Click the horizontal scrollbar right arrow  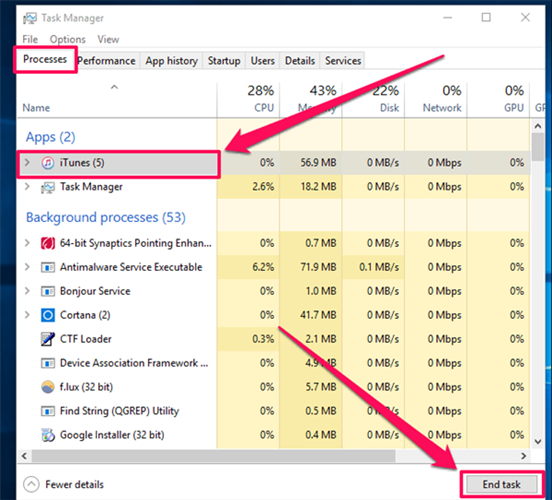523,456
